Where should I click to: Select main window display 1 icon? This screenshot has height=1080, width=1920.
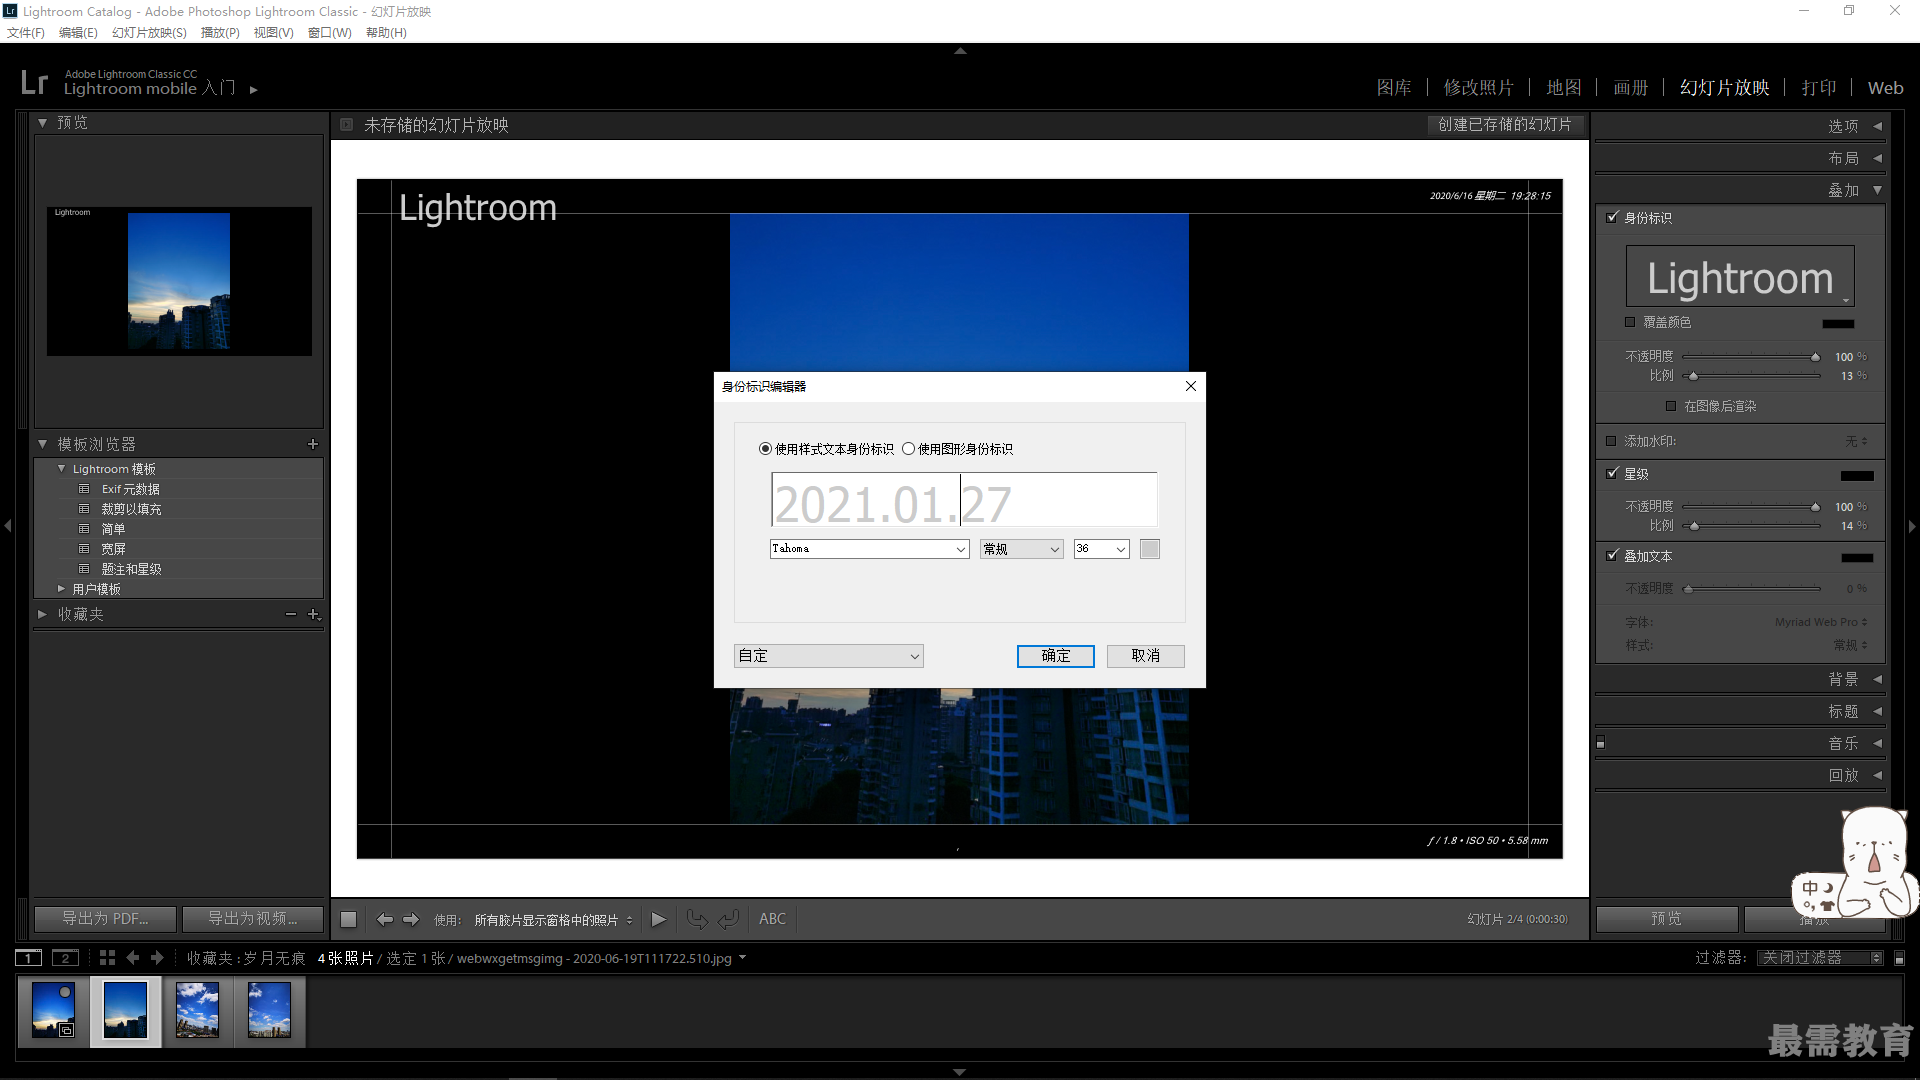(x=29, y=958)
